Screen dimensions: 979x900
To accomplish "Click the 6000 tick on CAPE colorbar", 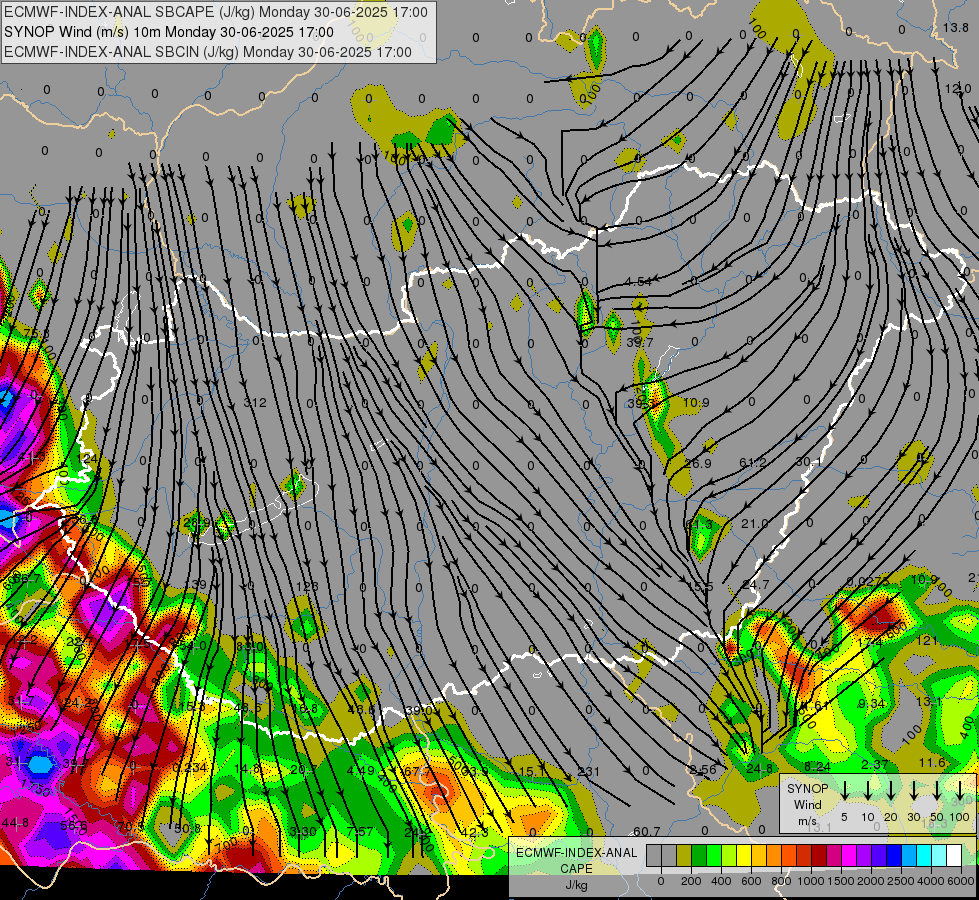I will point(961,881).
